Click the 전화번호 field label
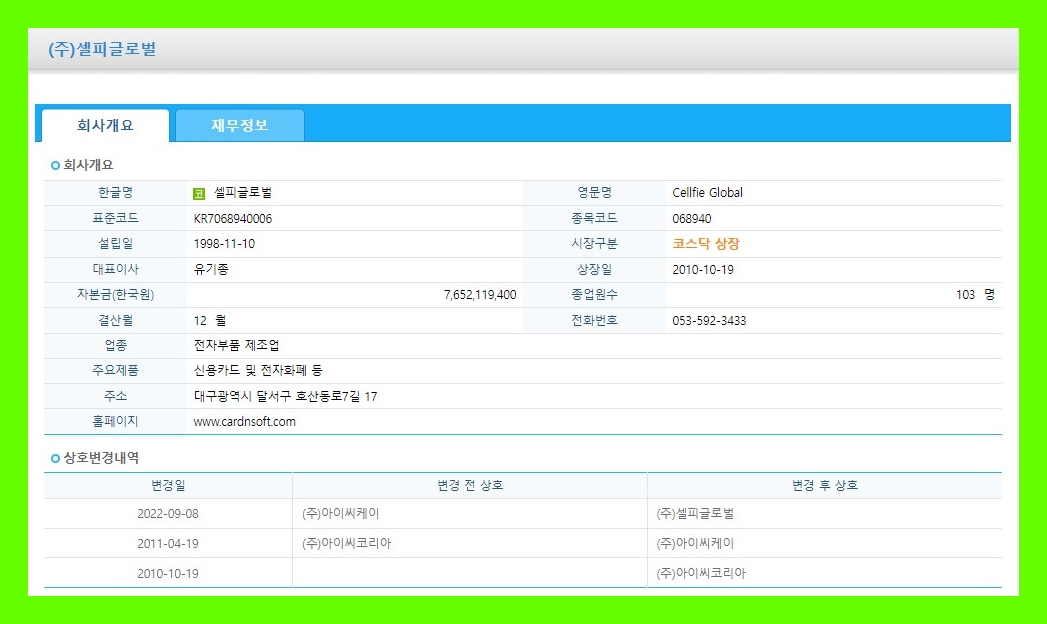This screenshot has width=1047, height=624. [594, 321]
